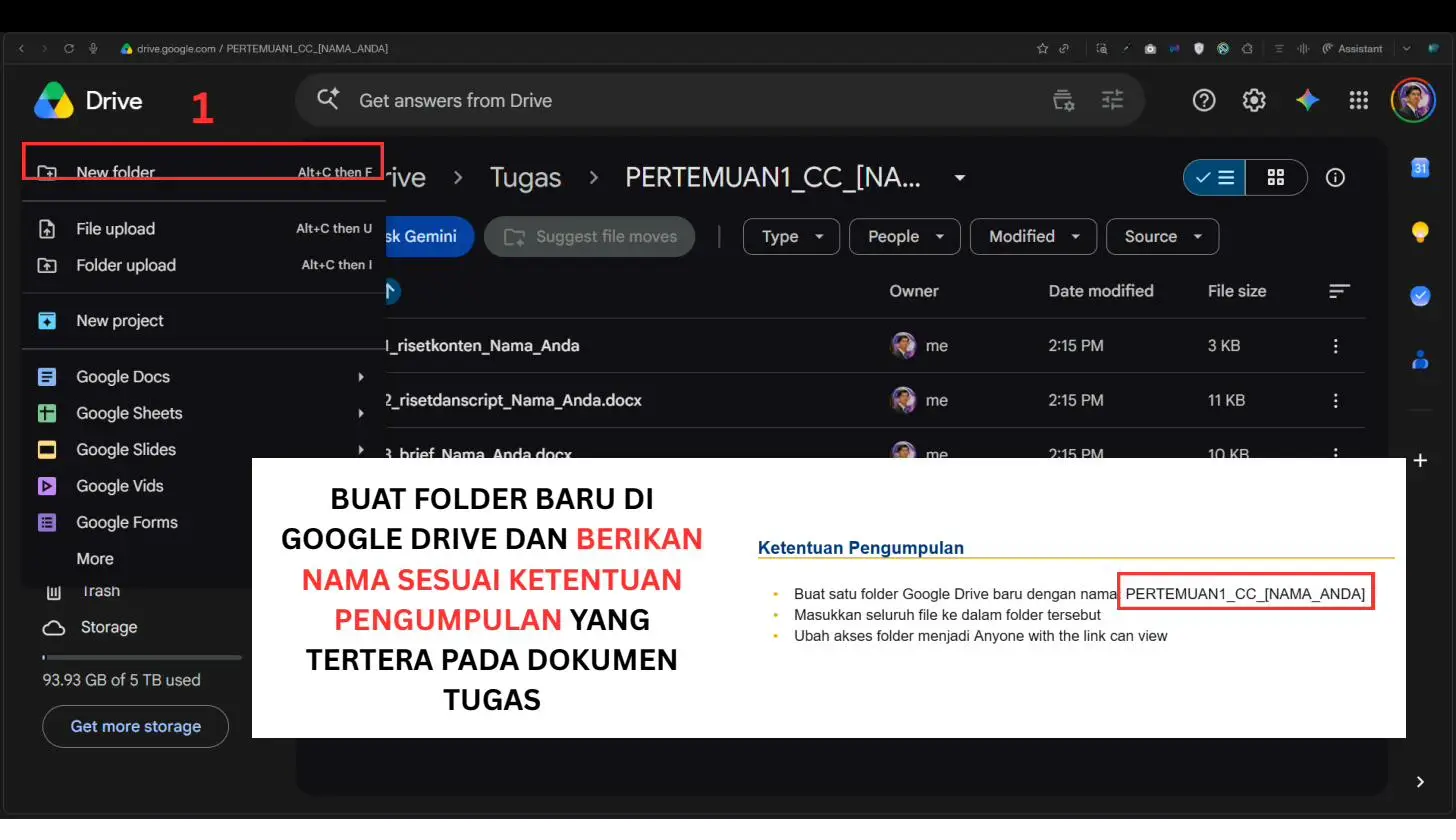
Task: Go back in browser history
Action: pos(21,48)
